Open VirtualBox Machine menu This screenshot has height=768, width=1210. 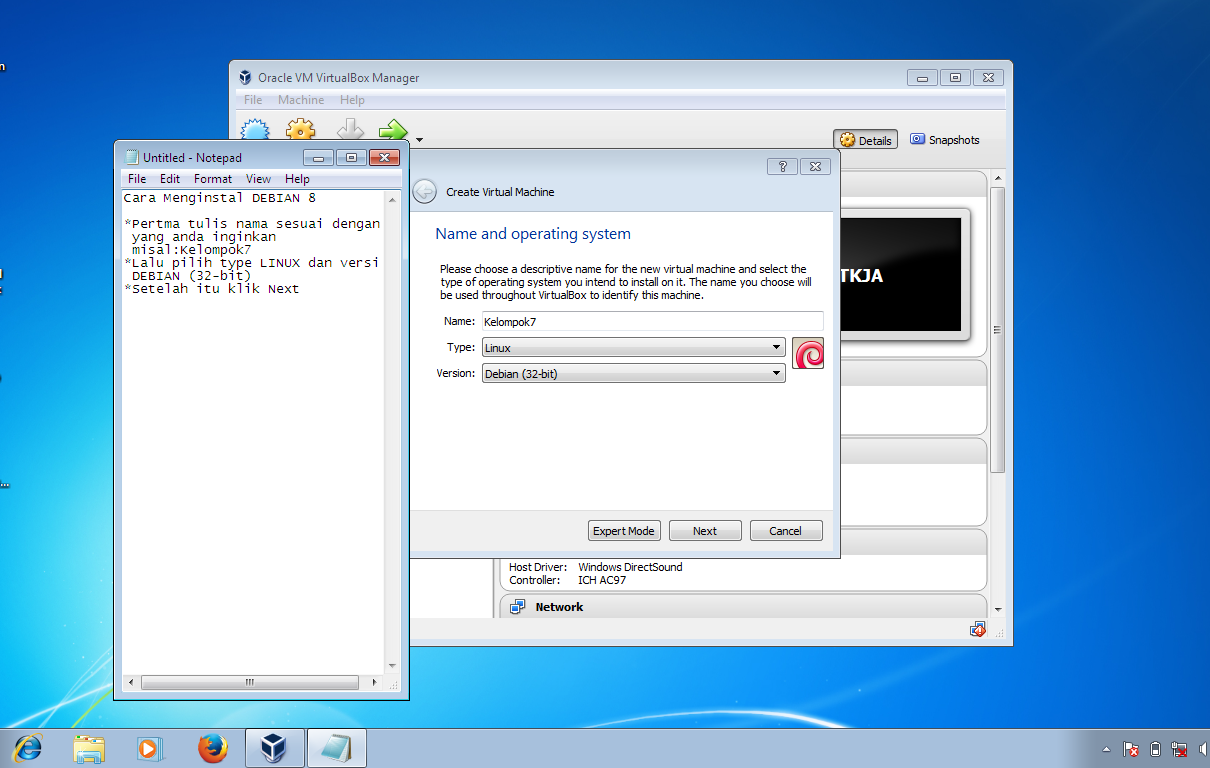301,100
